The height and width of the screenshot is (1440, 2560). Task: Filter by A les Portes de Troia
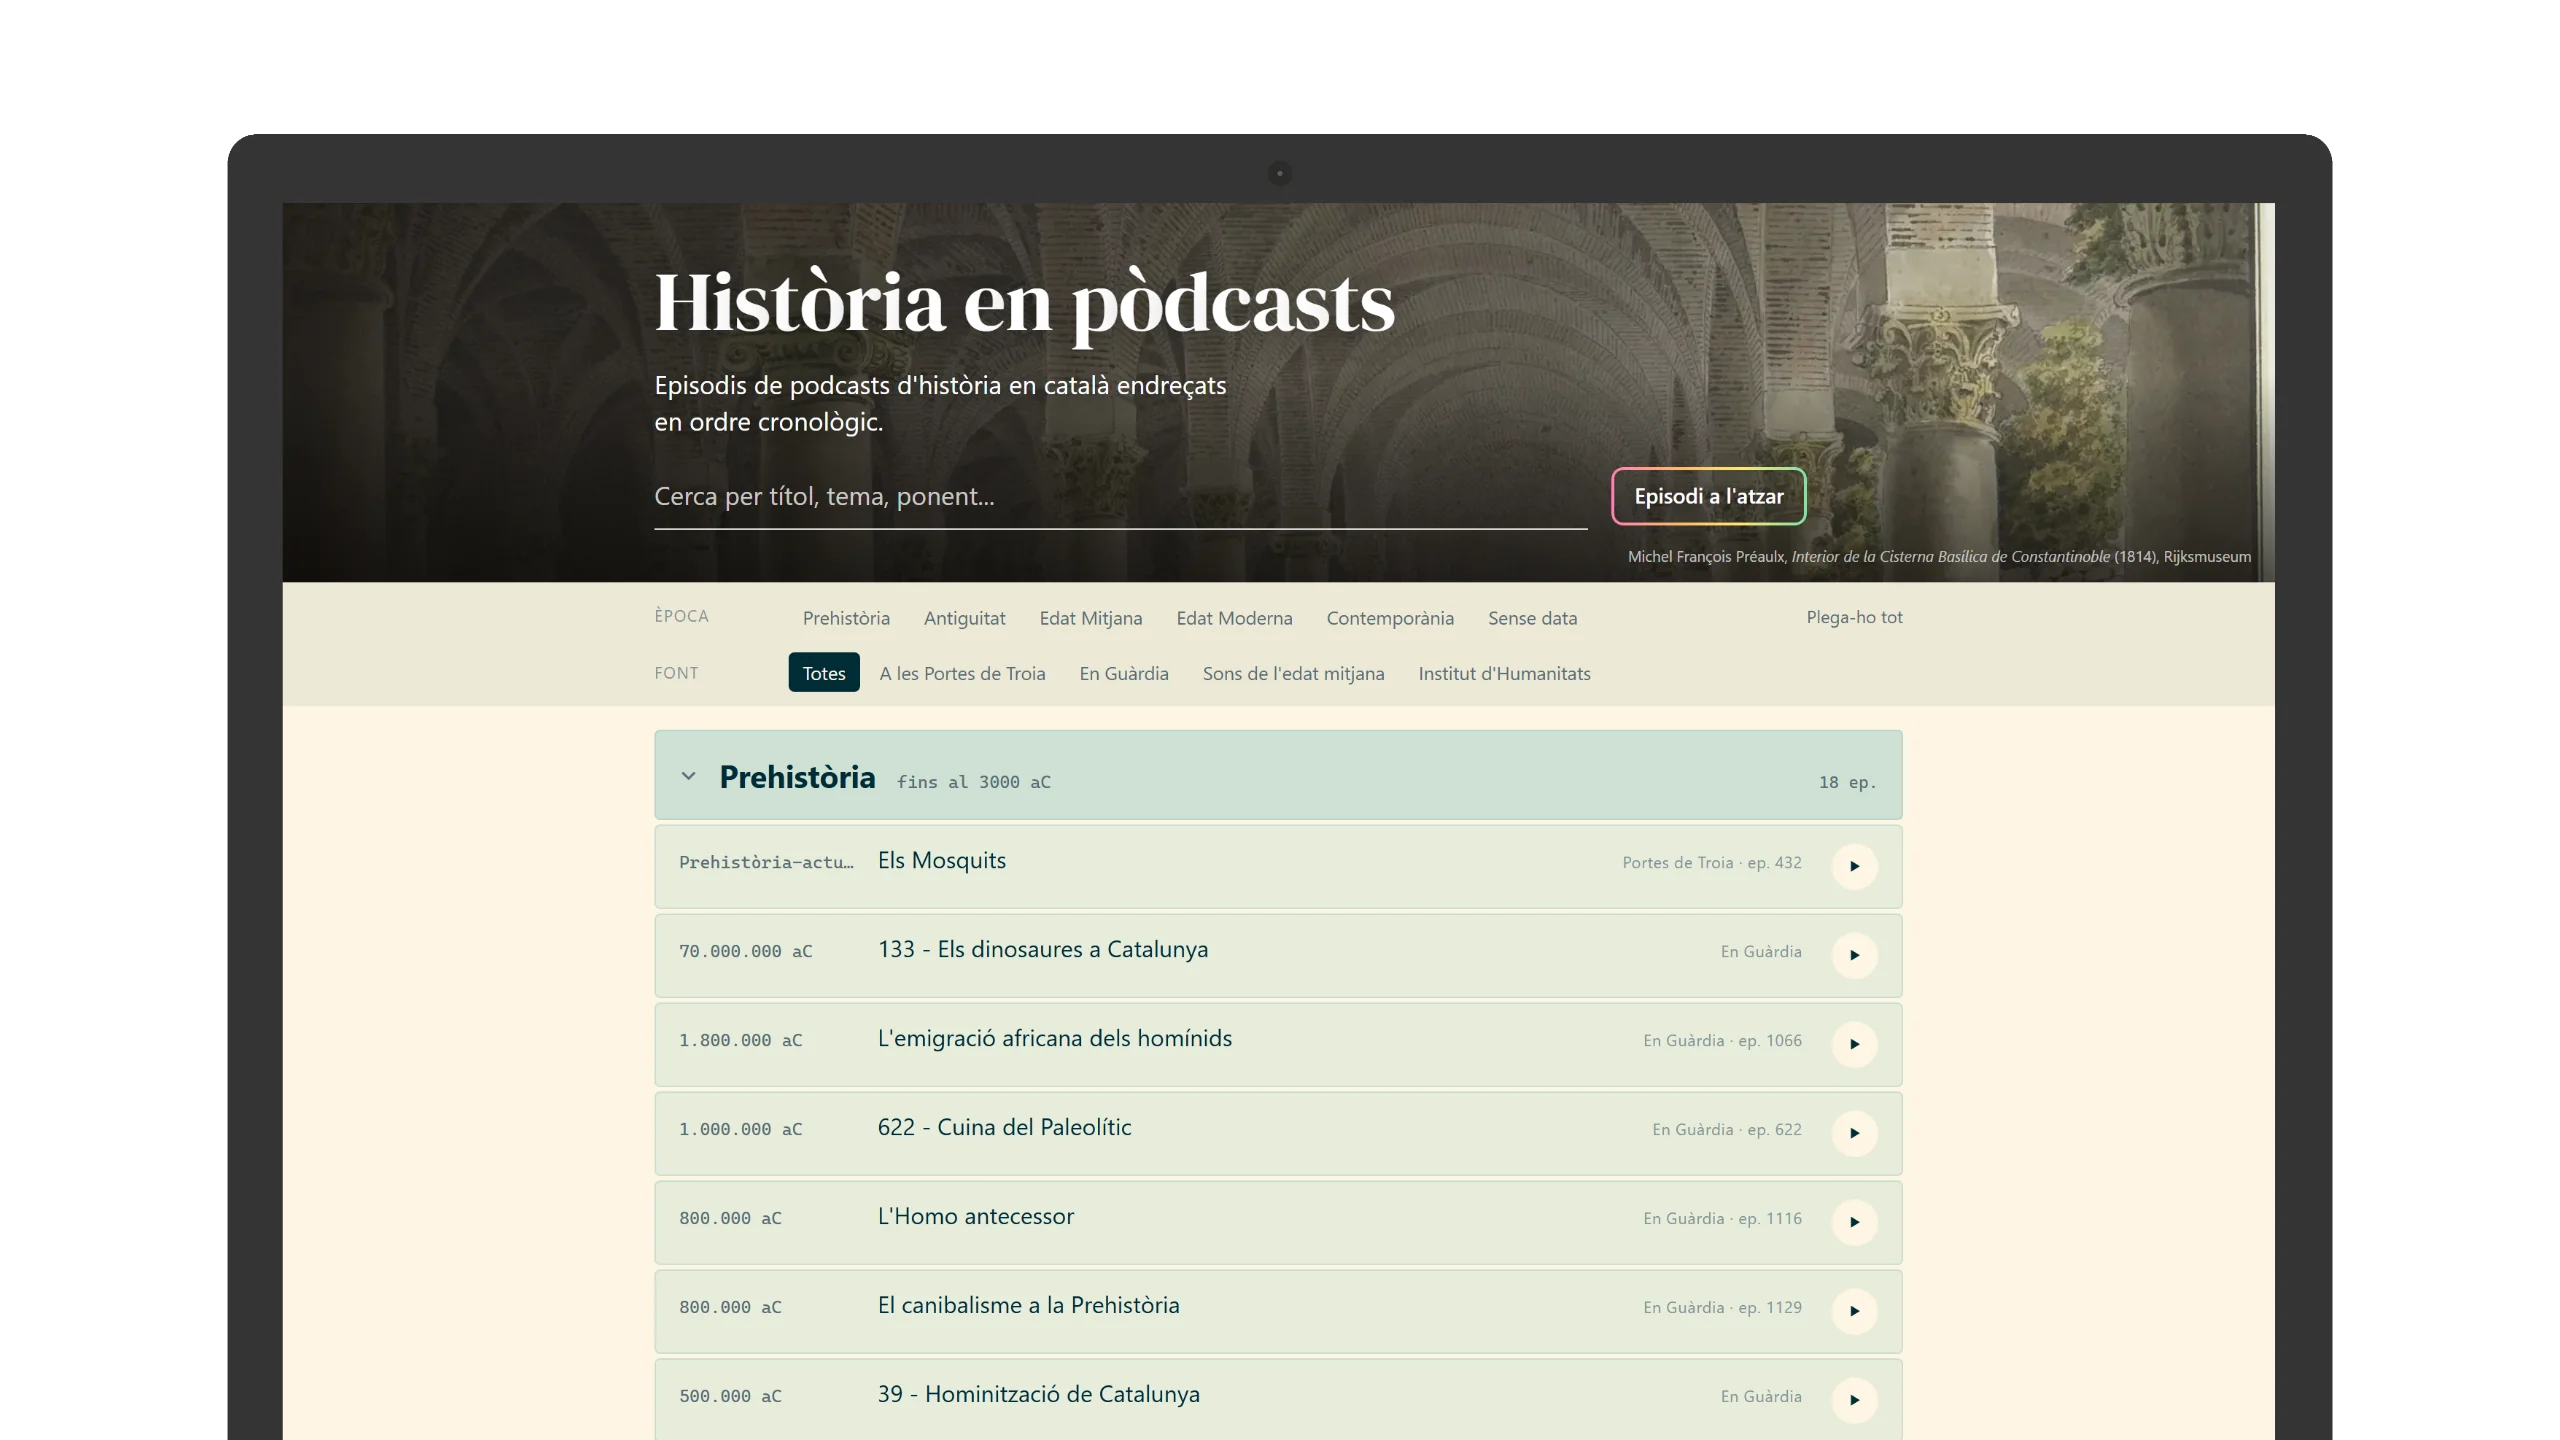[x=962, y=673]
